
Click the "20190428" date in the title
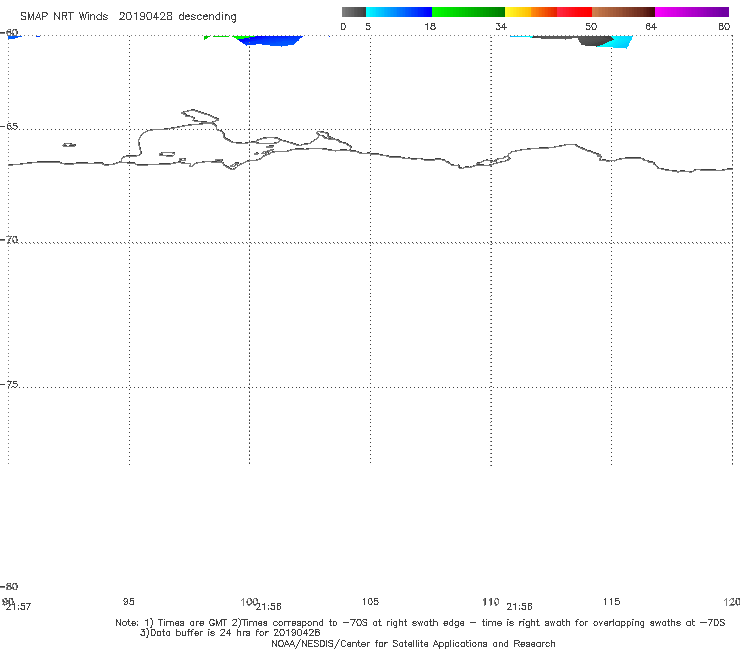tap(145, 17)
